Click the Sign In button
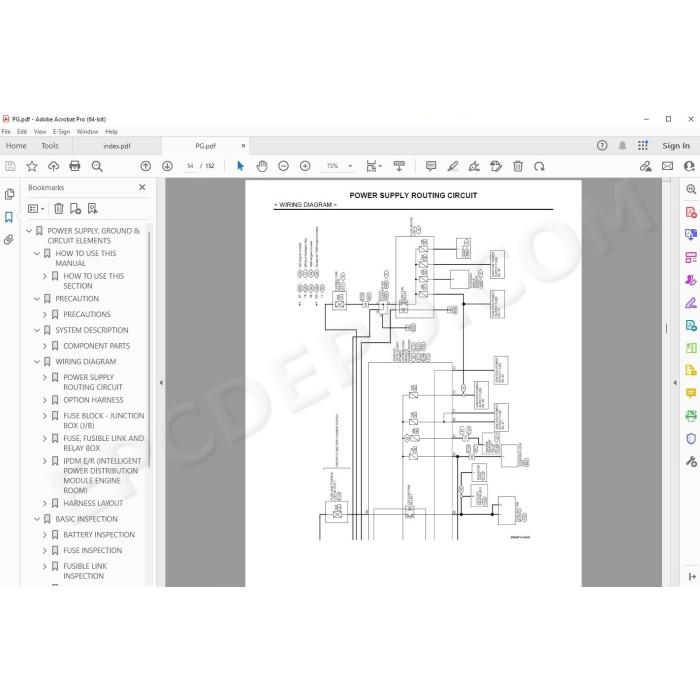 (675, 146)
